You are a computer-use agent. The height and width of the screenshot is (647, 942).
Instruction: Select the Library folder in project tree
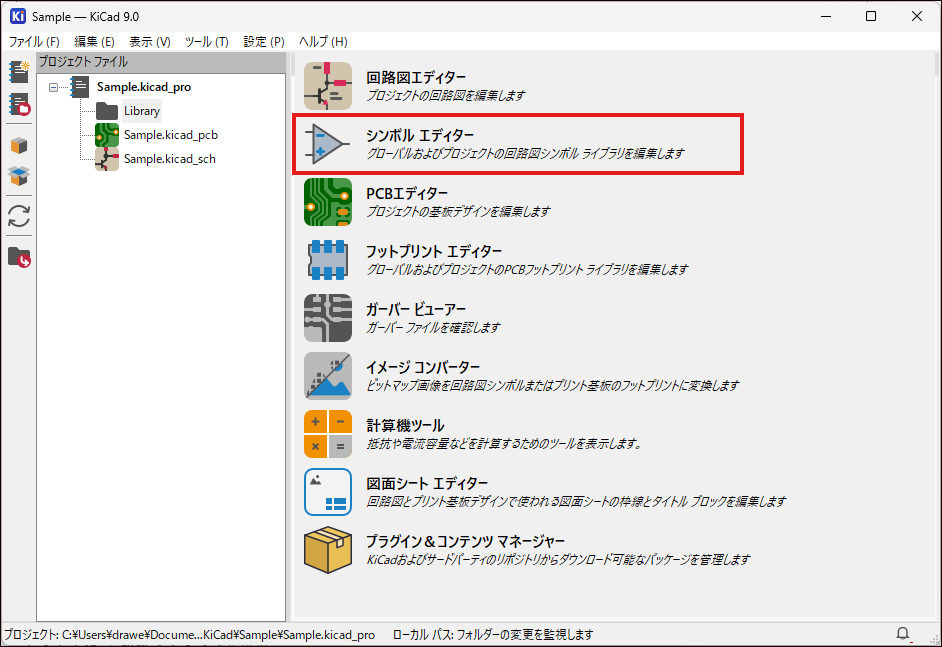(141, 111)
